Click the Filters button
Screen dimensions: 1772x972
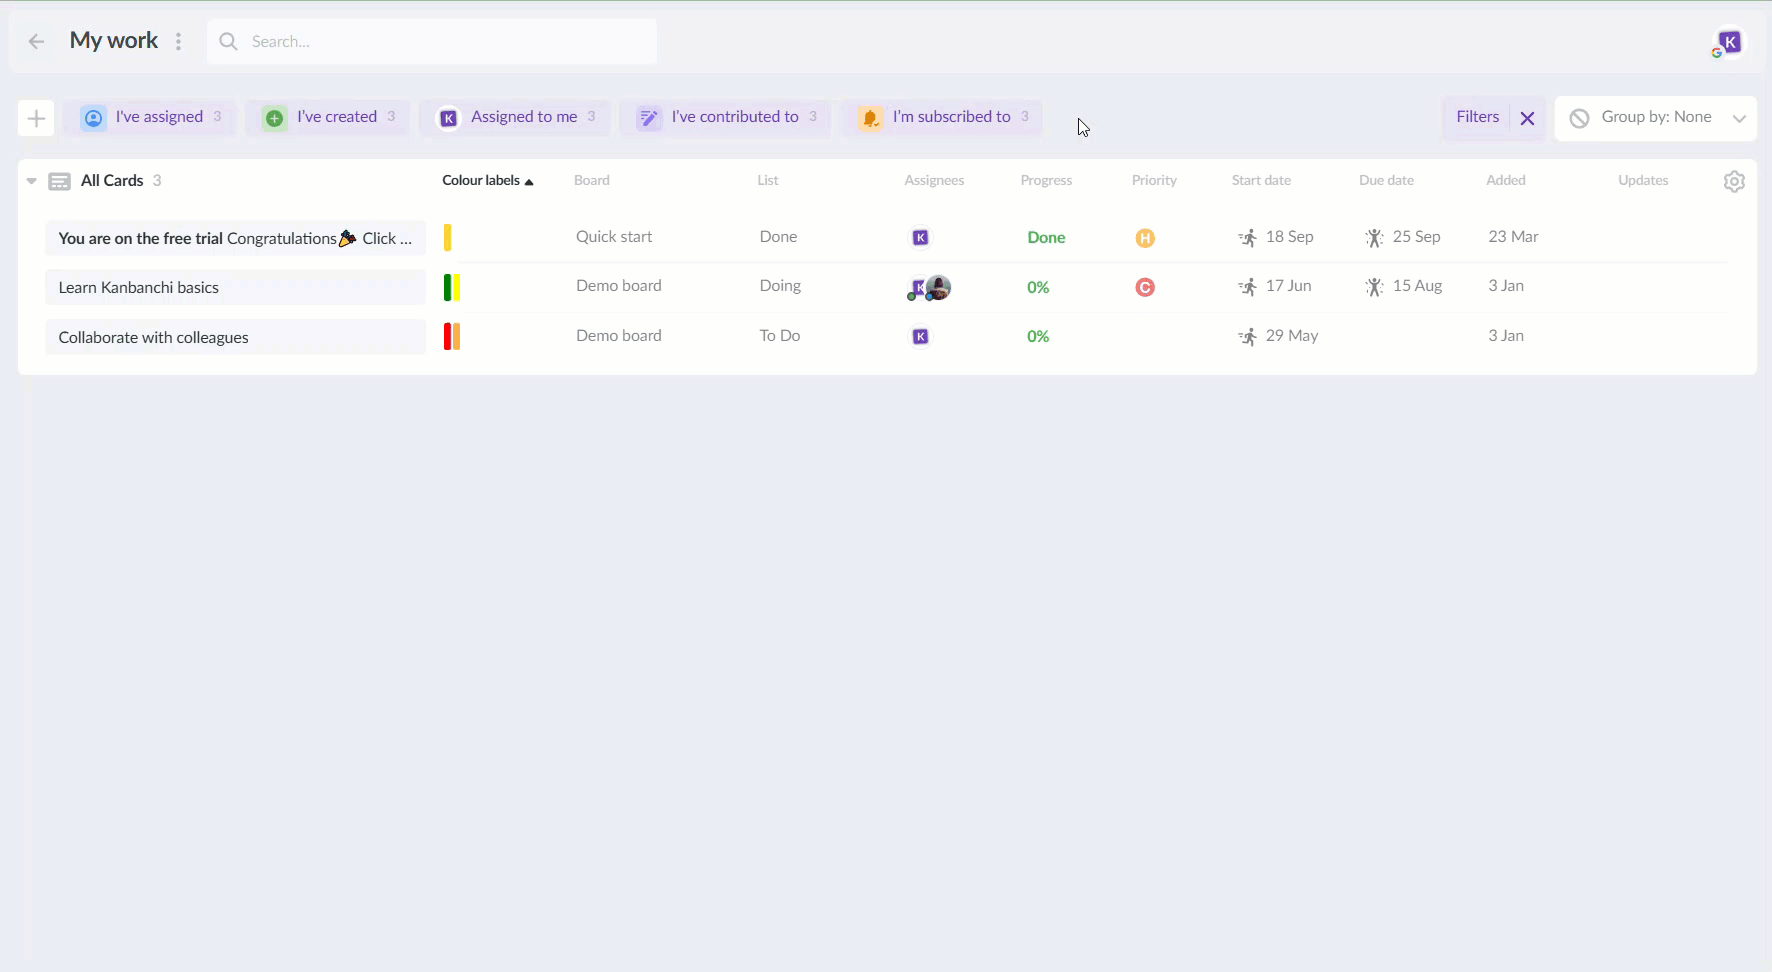pos(1477,118)
